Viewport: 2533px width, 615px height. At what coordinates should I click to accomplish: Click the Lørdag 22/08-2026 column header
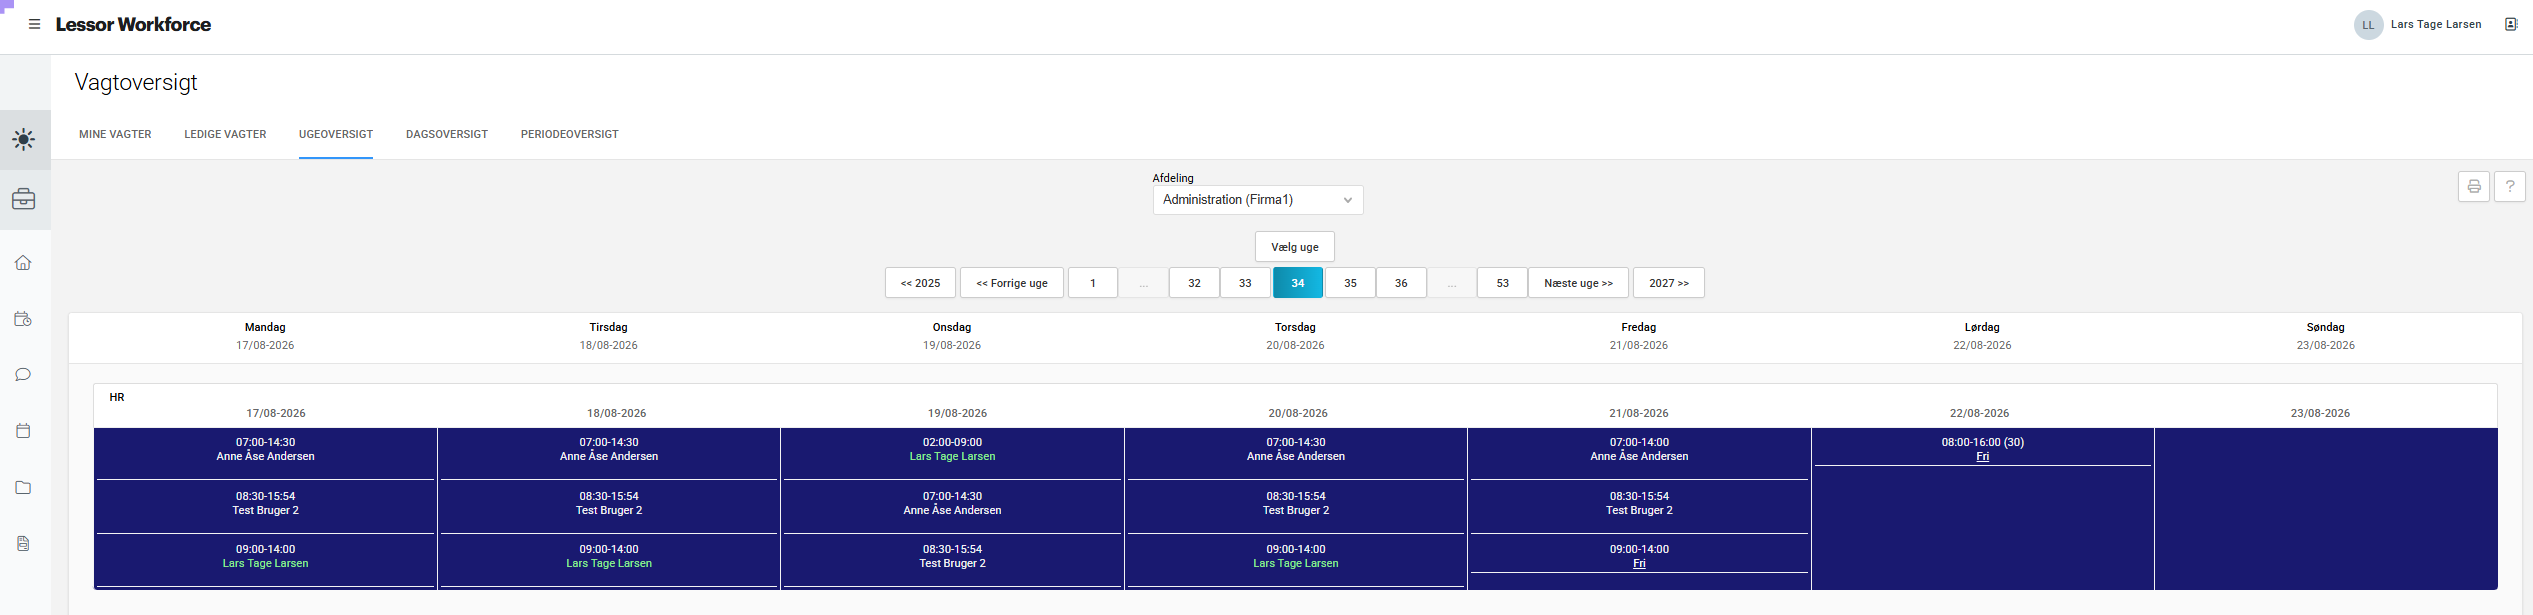pos(1982,336)
